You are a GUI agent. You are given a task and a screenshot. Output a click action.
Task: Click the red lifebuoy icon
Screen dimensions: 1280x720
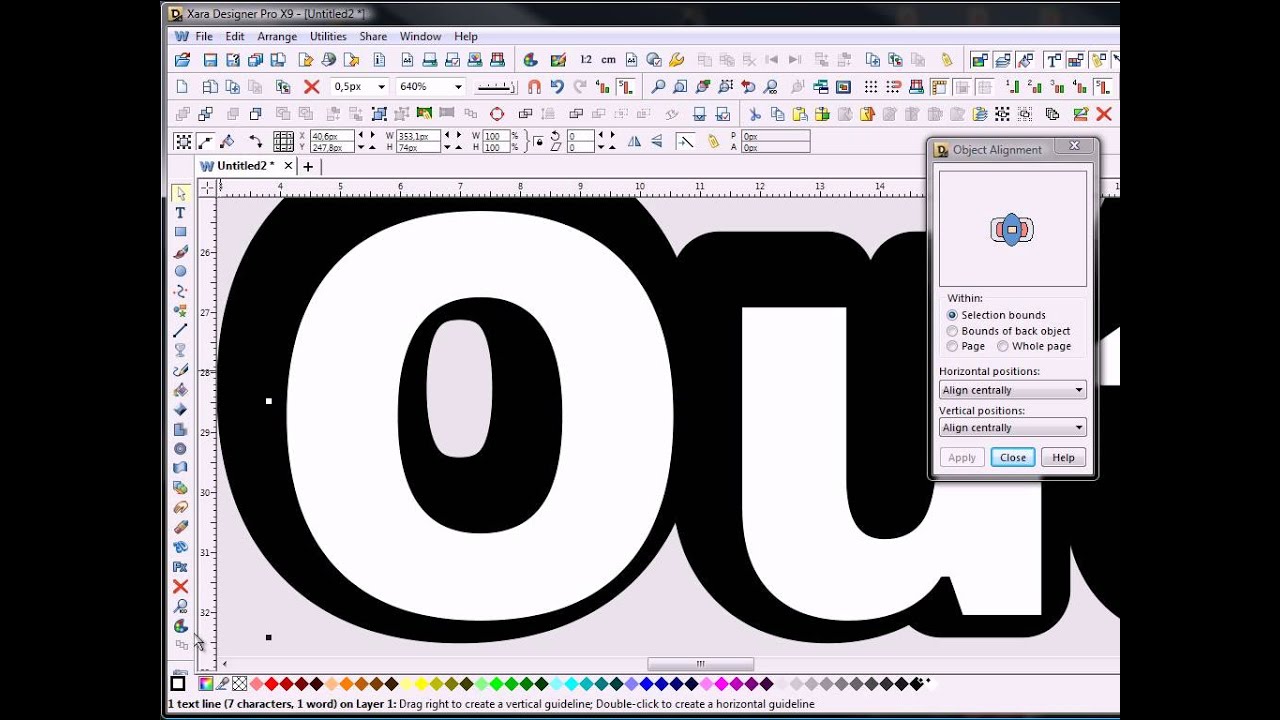497,114
